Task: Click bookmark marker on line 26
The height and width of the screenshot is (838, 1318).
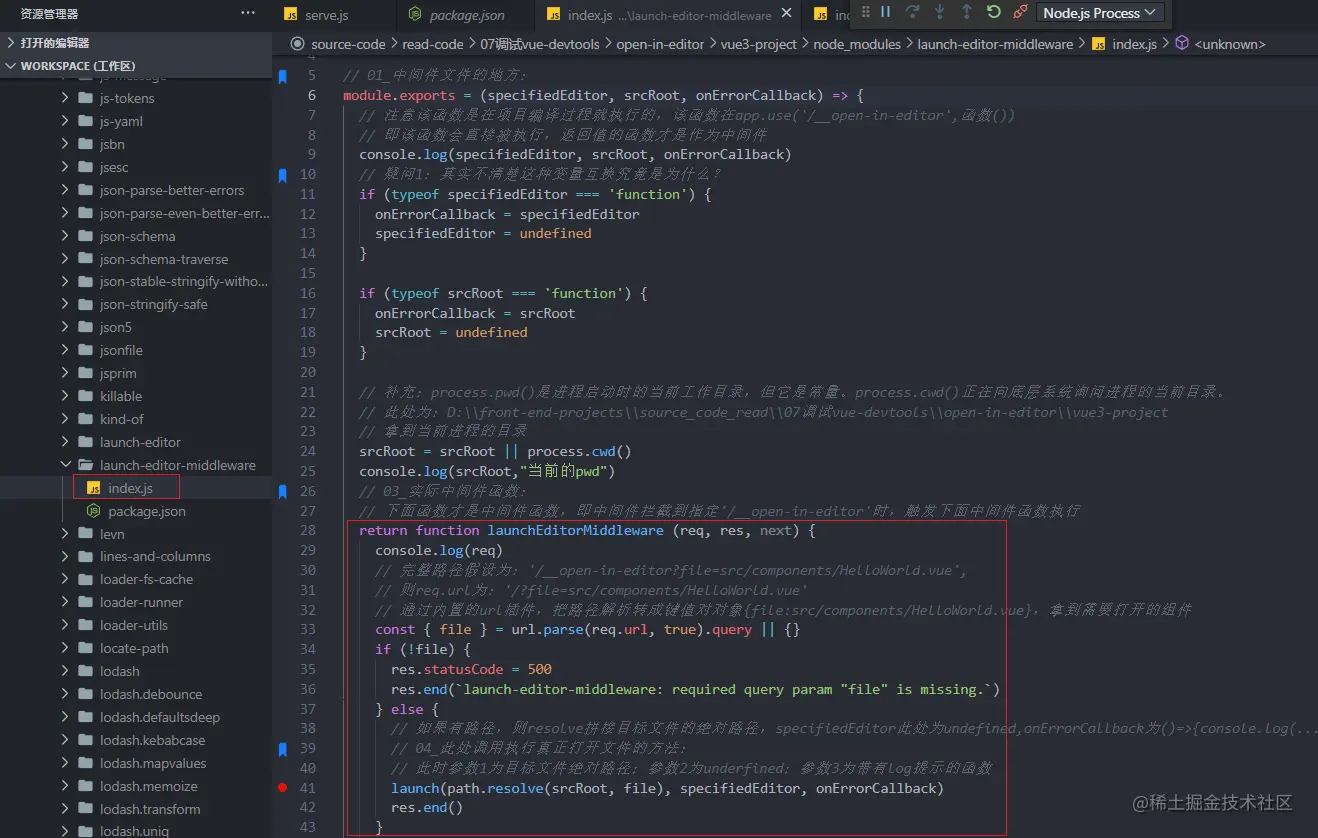Action: [282, 491]
